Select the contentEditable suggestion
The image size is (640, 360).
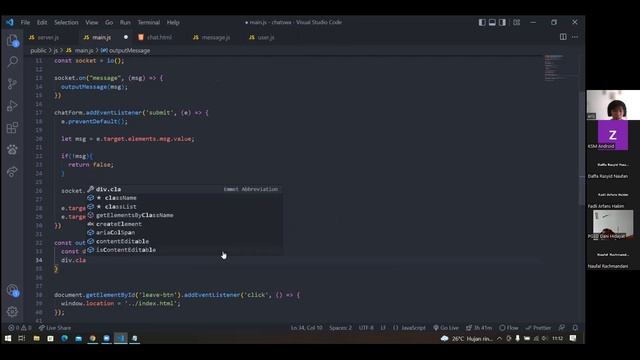point(184,241)
